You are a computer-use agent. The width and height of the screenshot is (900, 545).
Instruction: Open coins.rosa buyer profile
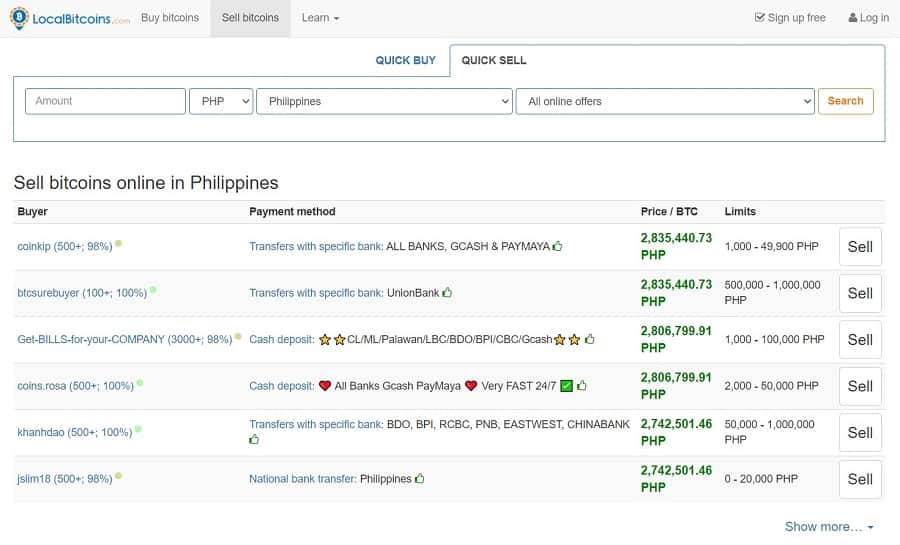click(x=75, y=386)
